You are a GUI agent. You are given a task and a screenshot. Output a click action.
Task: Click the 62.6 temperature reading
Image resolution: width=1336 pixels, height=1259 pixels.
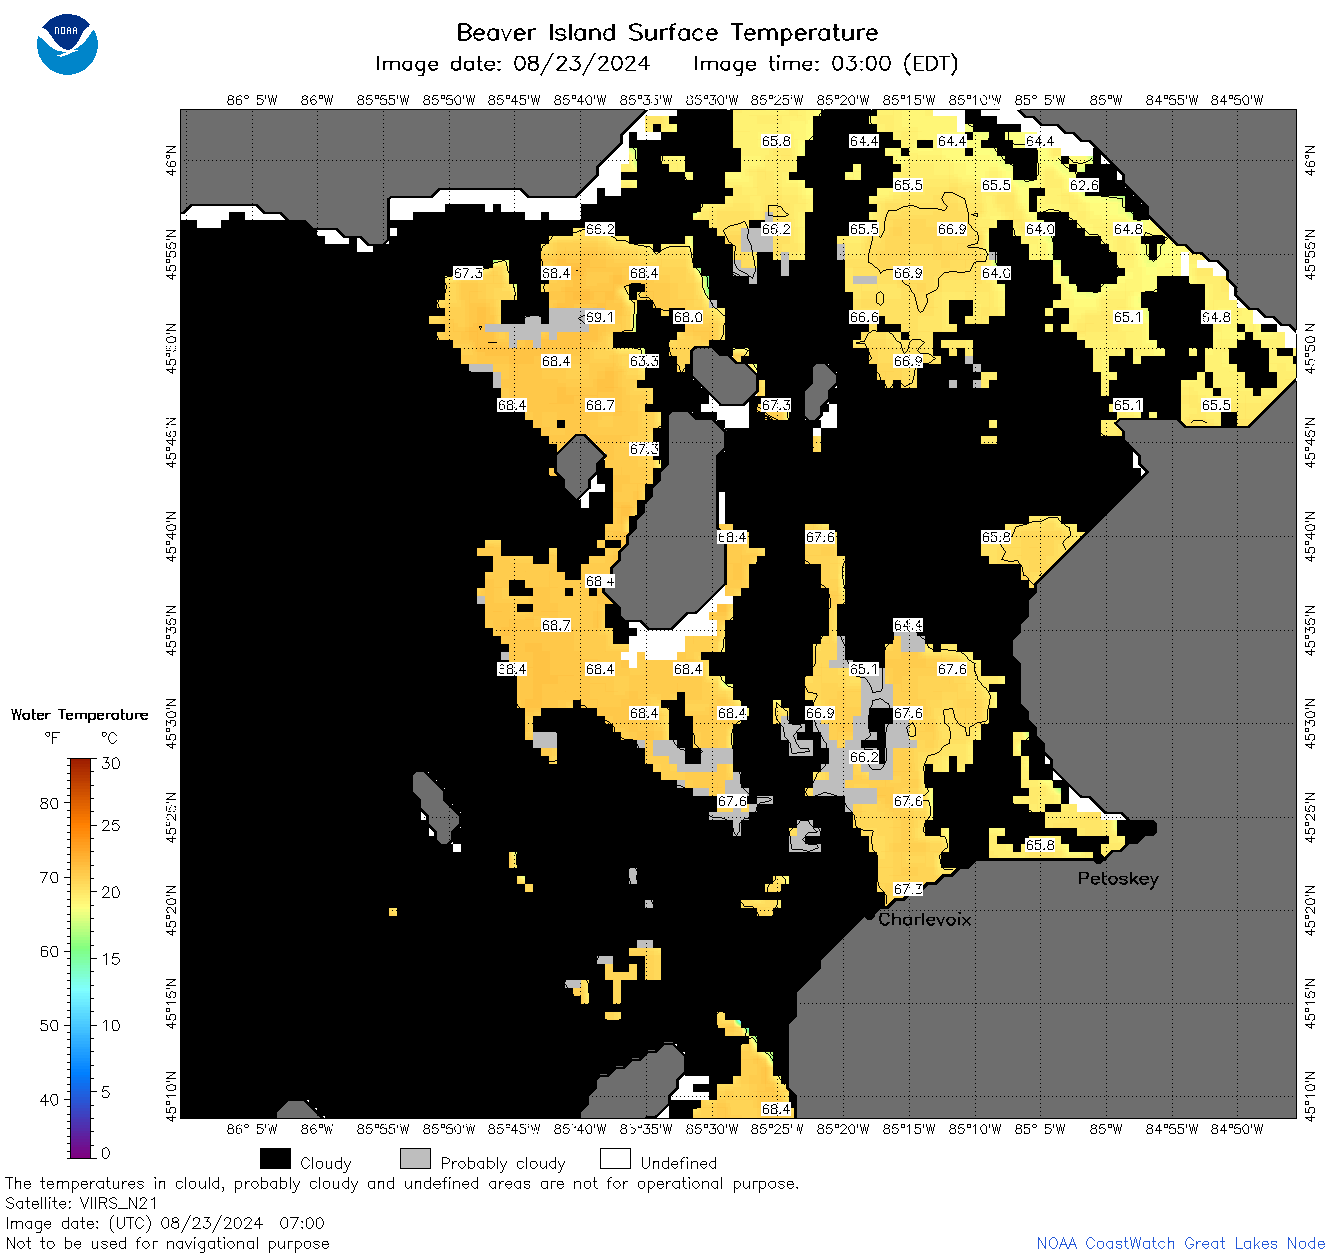pyautogui.click(x=1084, y=185)
